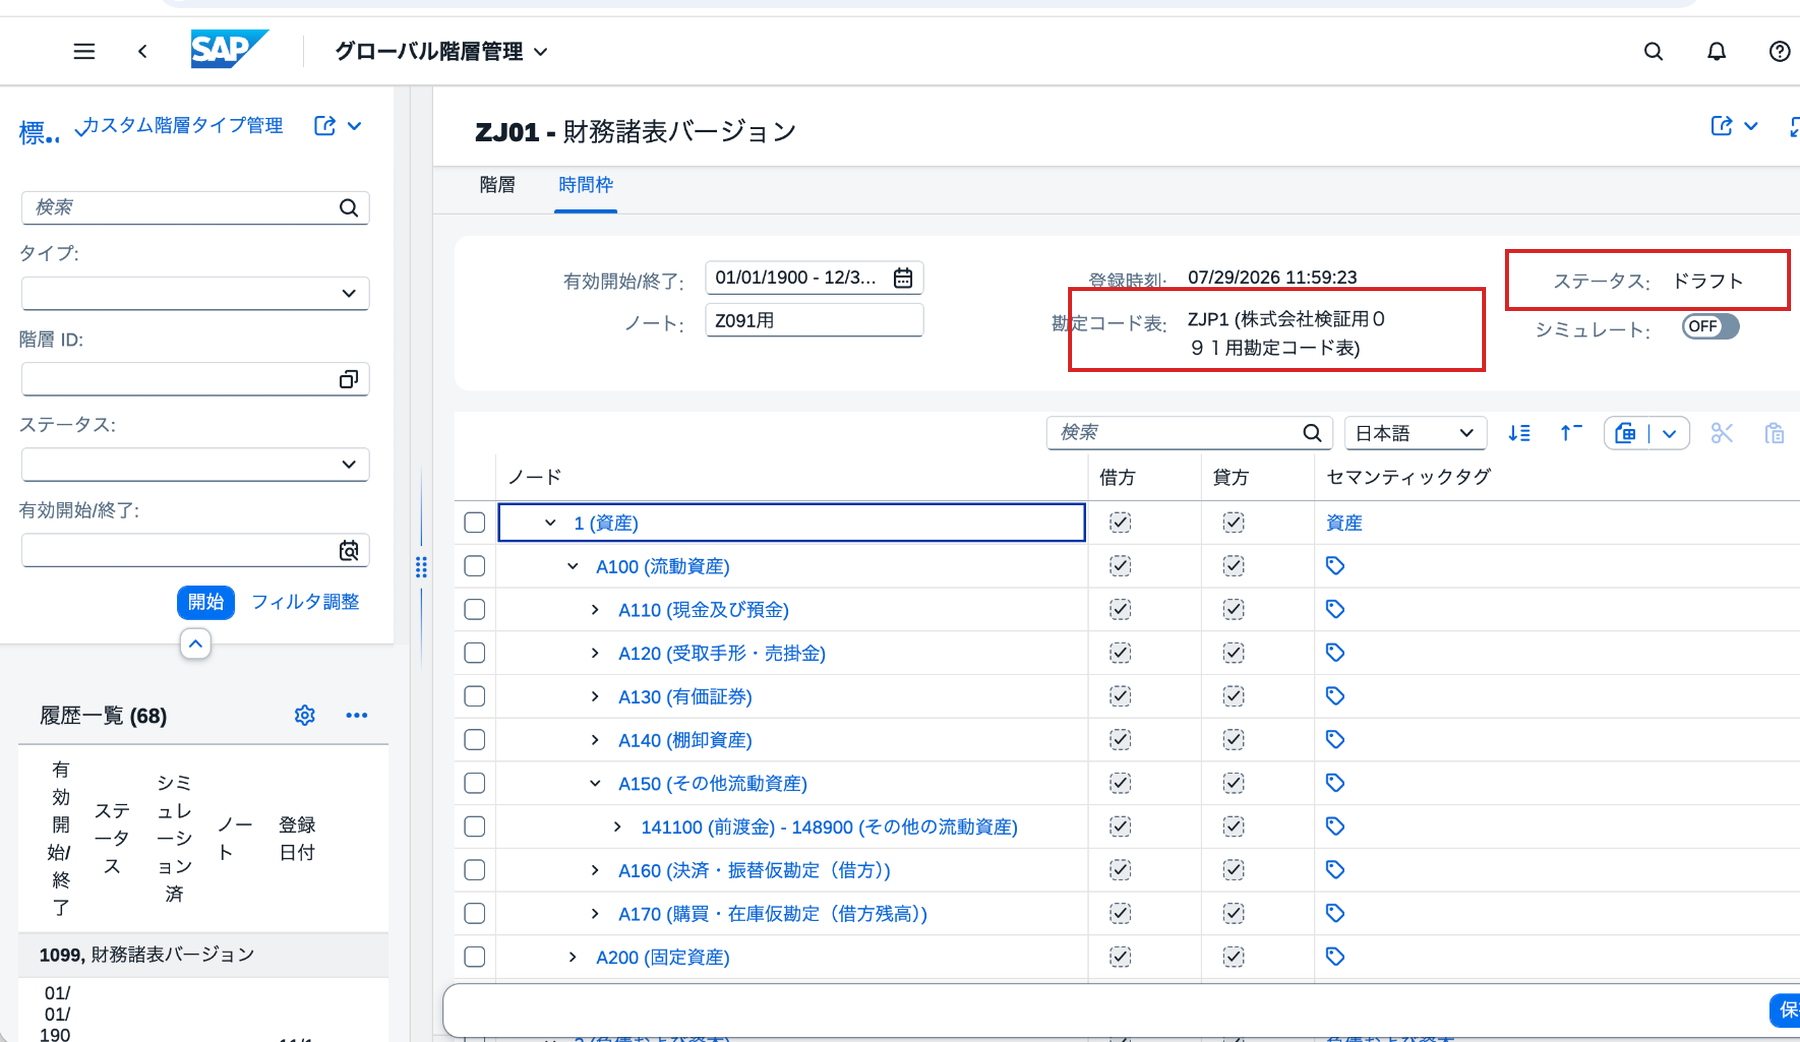1800x1042 pixels.
Task: Open the header search icon
Action: (1653, 51)
